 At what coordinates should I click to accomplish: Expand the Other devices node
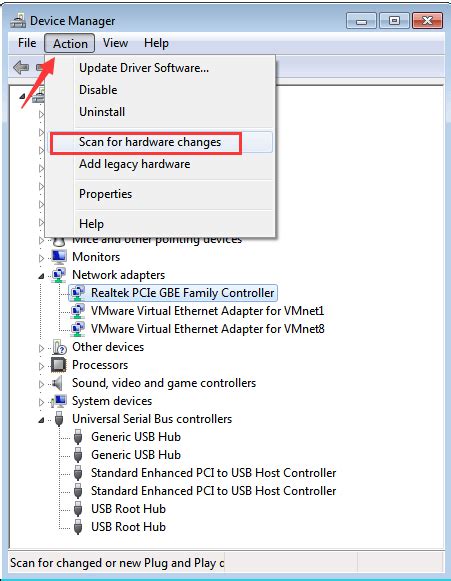[x=41, y=348]
